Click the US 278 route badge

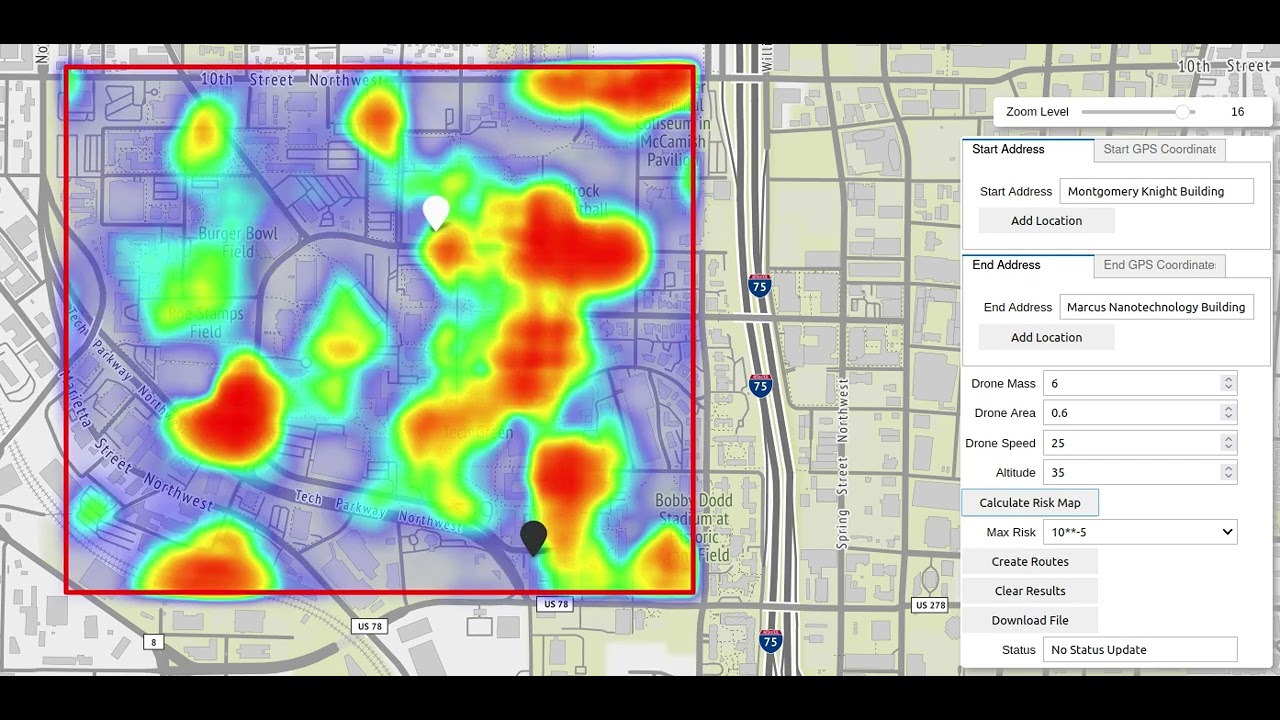pyautogui.click(x=931, y=605)
